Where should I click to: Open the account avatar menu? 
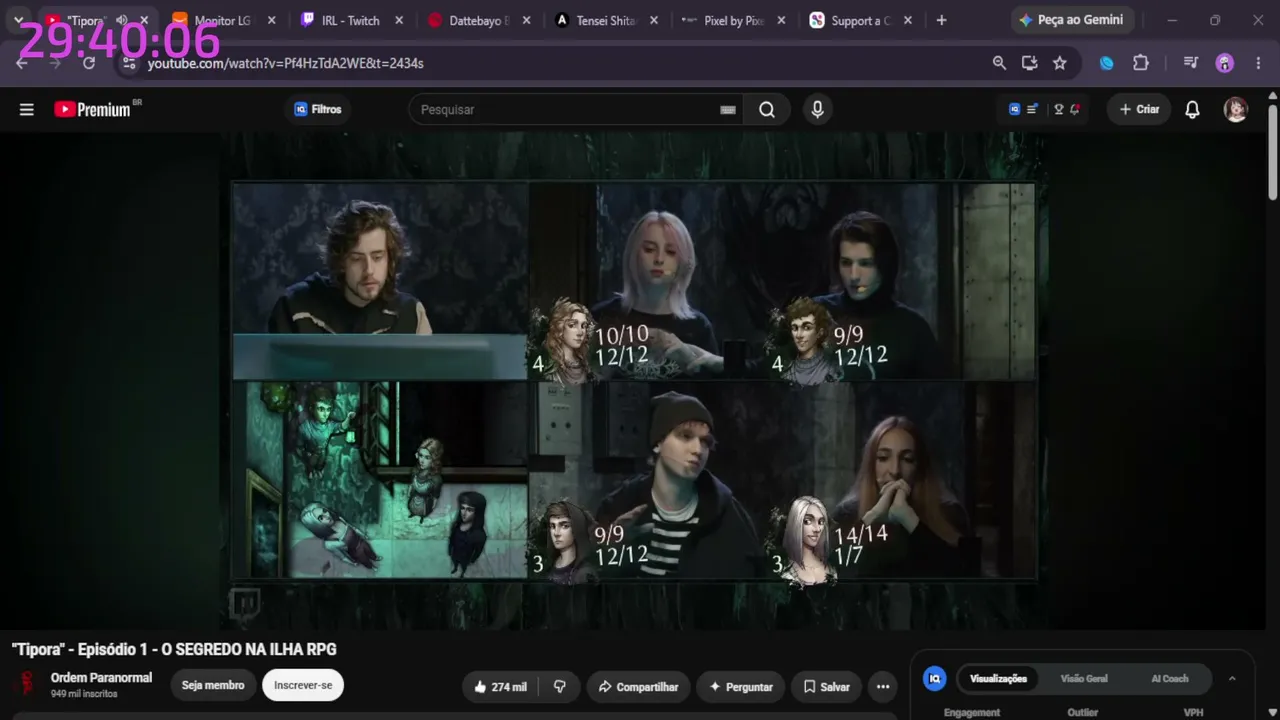[1236, 110]
